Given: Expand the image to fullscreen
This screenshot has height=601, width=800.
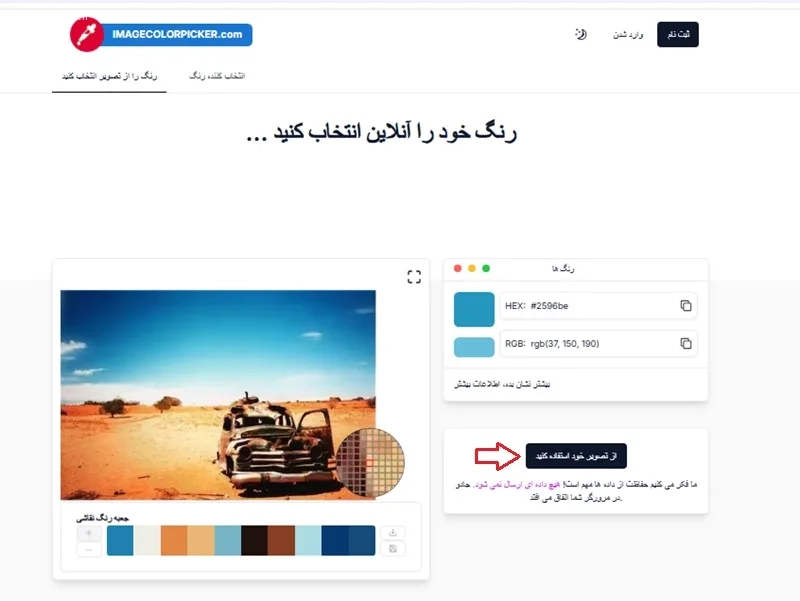Looking at the screenshot, I should 414,277.
